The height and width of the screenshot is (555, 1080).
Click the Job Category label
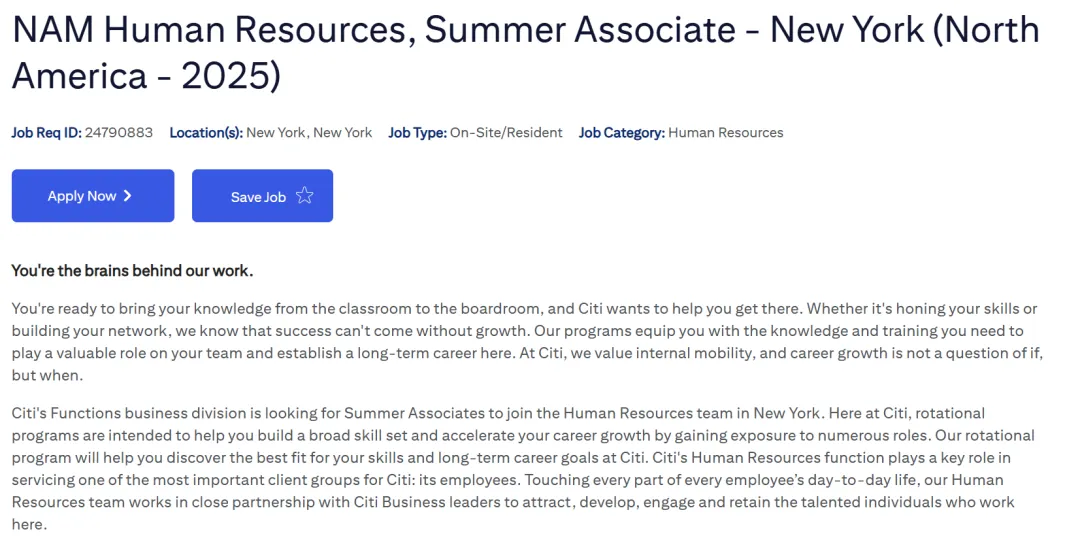click(622, 133)
